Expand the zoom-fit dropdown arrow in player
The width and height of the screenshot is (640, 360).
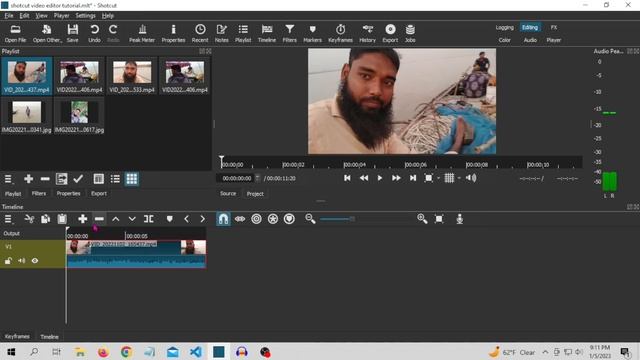439,178
